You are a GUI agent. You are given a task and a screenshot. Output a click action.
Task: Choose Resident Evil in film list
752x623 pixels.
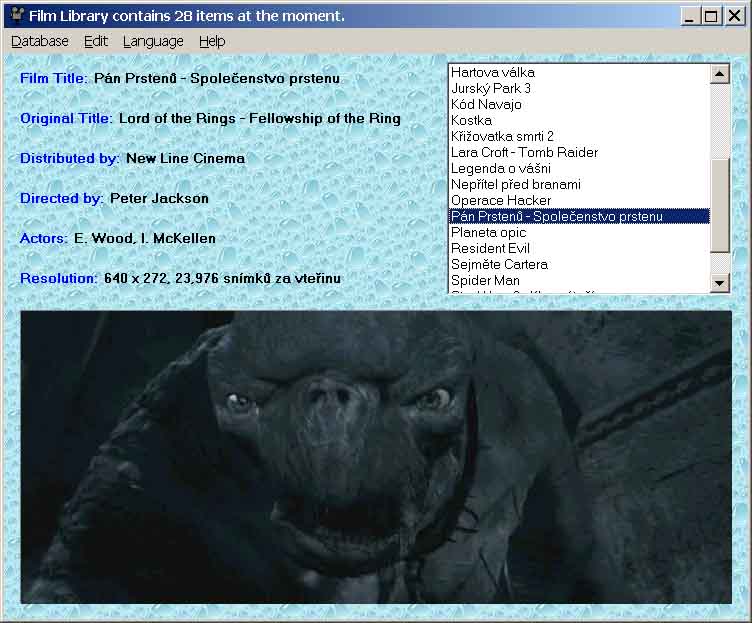pyautogui.click(x=490, y=248)
